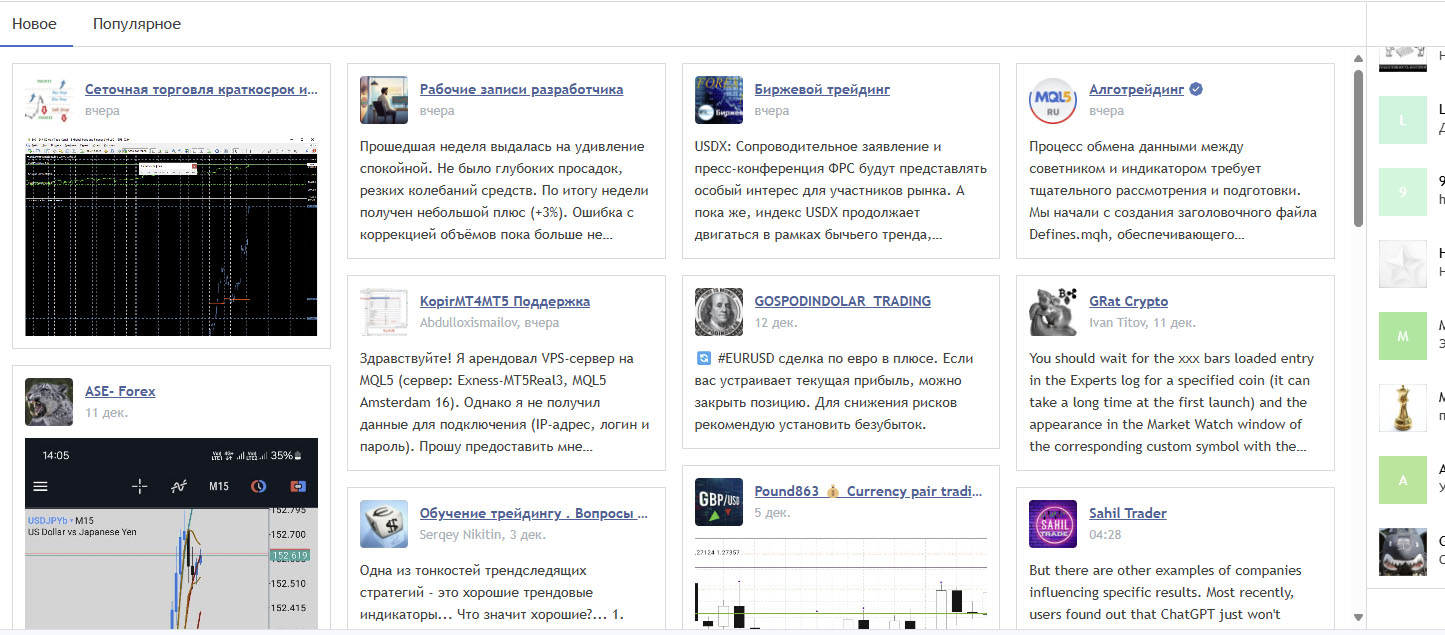Viewport: 1445px width, 635px height.
Task: Click the Биржевой трейдинг channel avatar
Action: pos(719,99)
